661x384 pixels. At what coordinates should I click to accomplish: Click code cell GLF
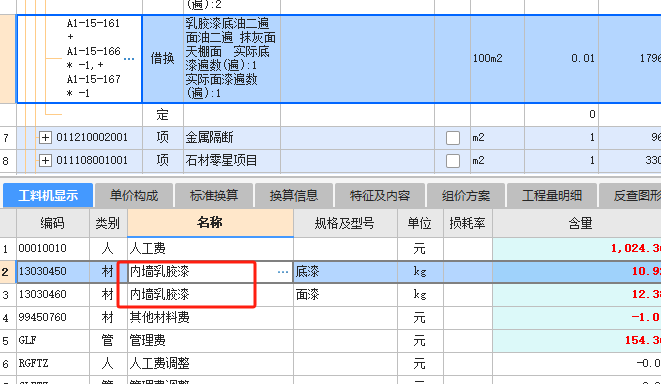(53, 341)
